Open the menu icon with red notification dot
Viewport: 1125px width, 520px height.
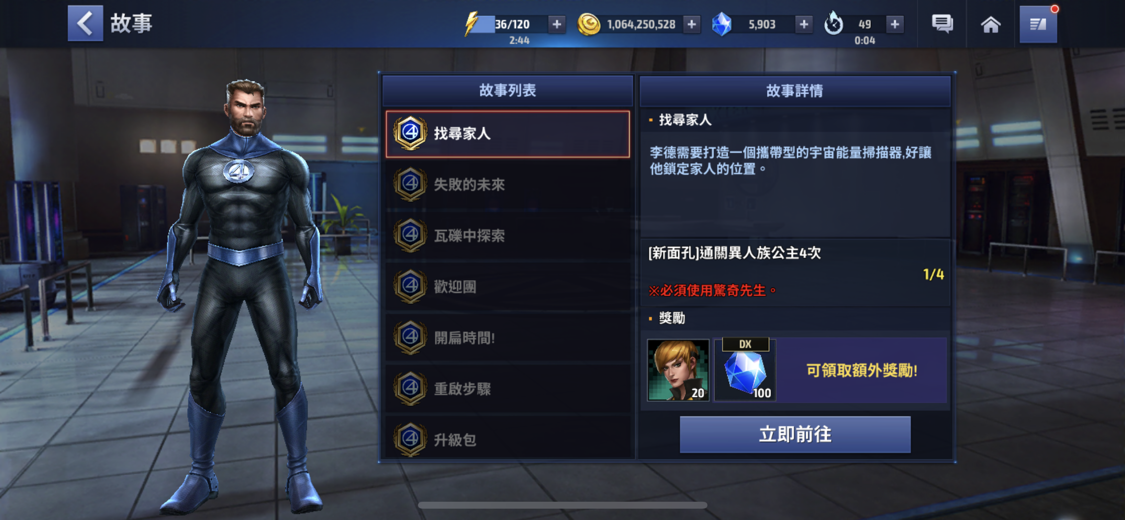1038,24
